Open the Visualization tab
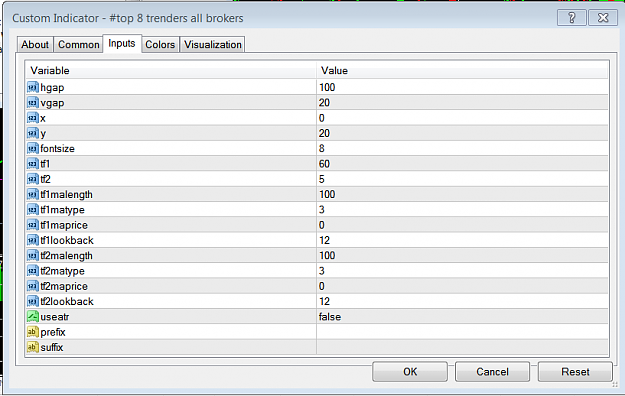Screen dimensions: 625x396 (x=212, y=44)
